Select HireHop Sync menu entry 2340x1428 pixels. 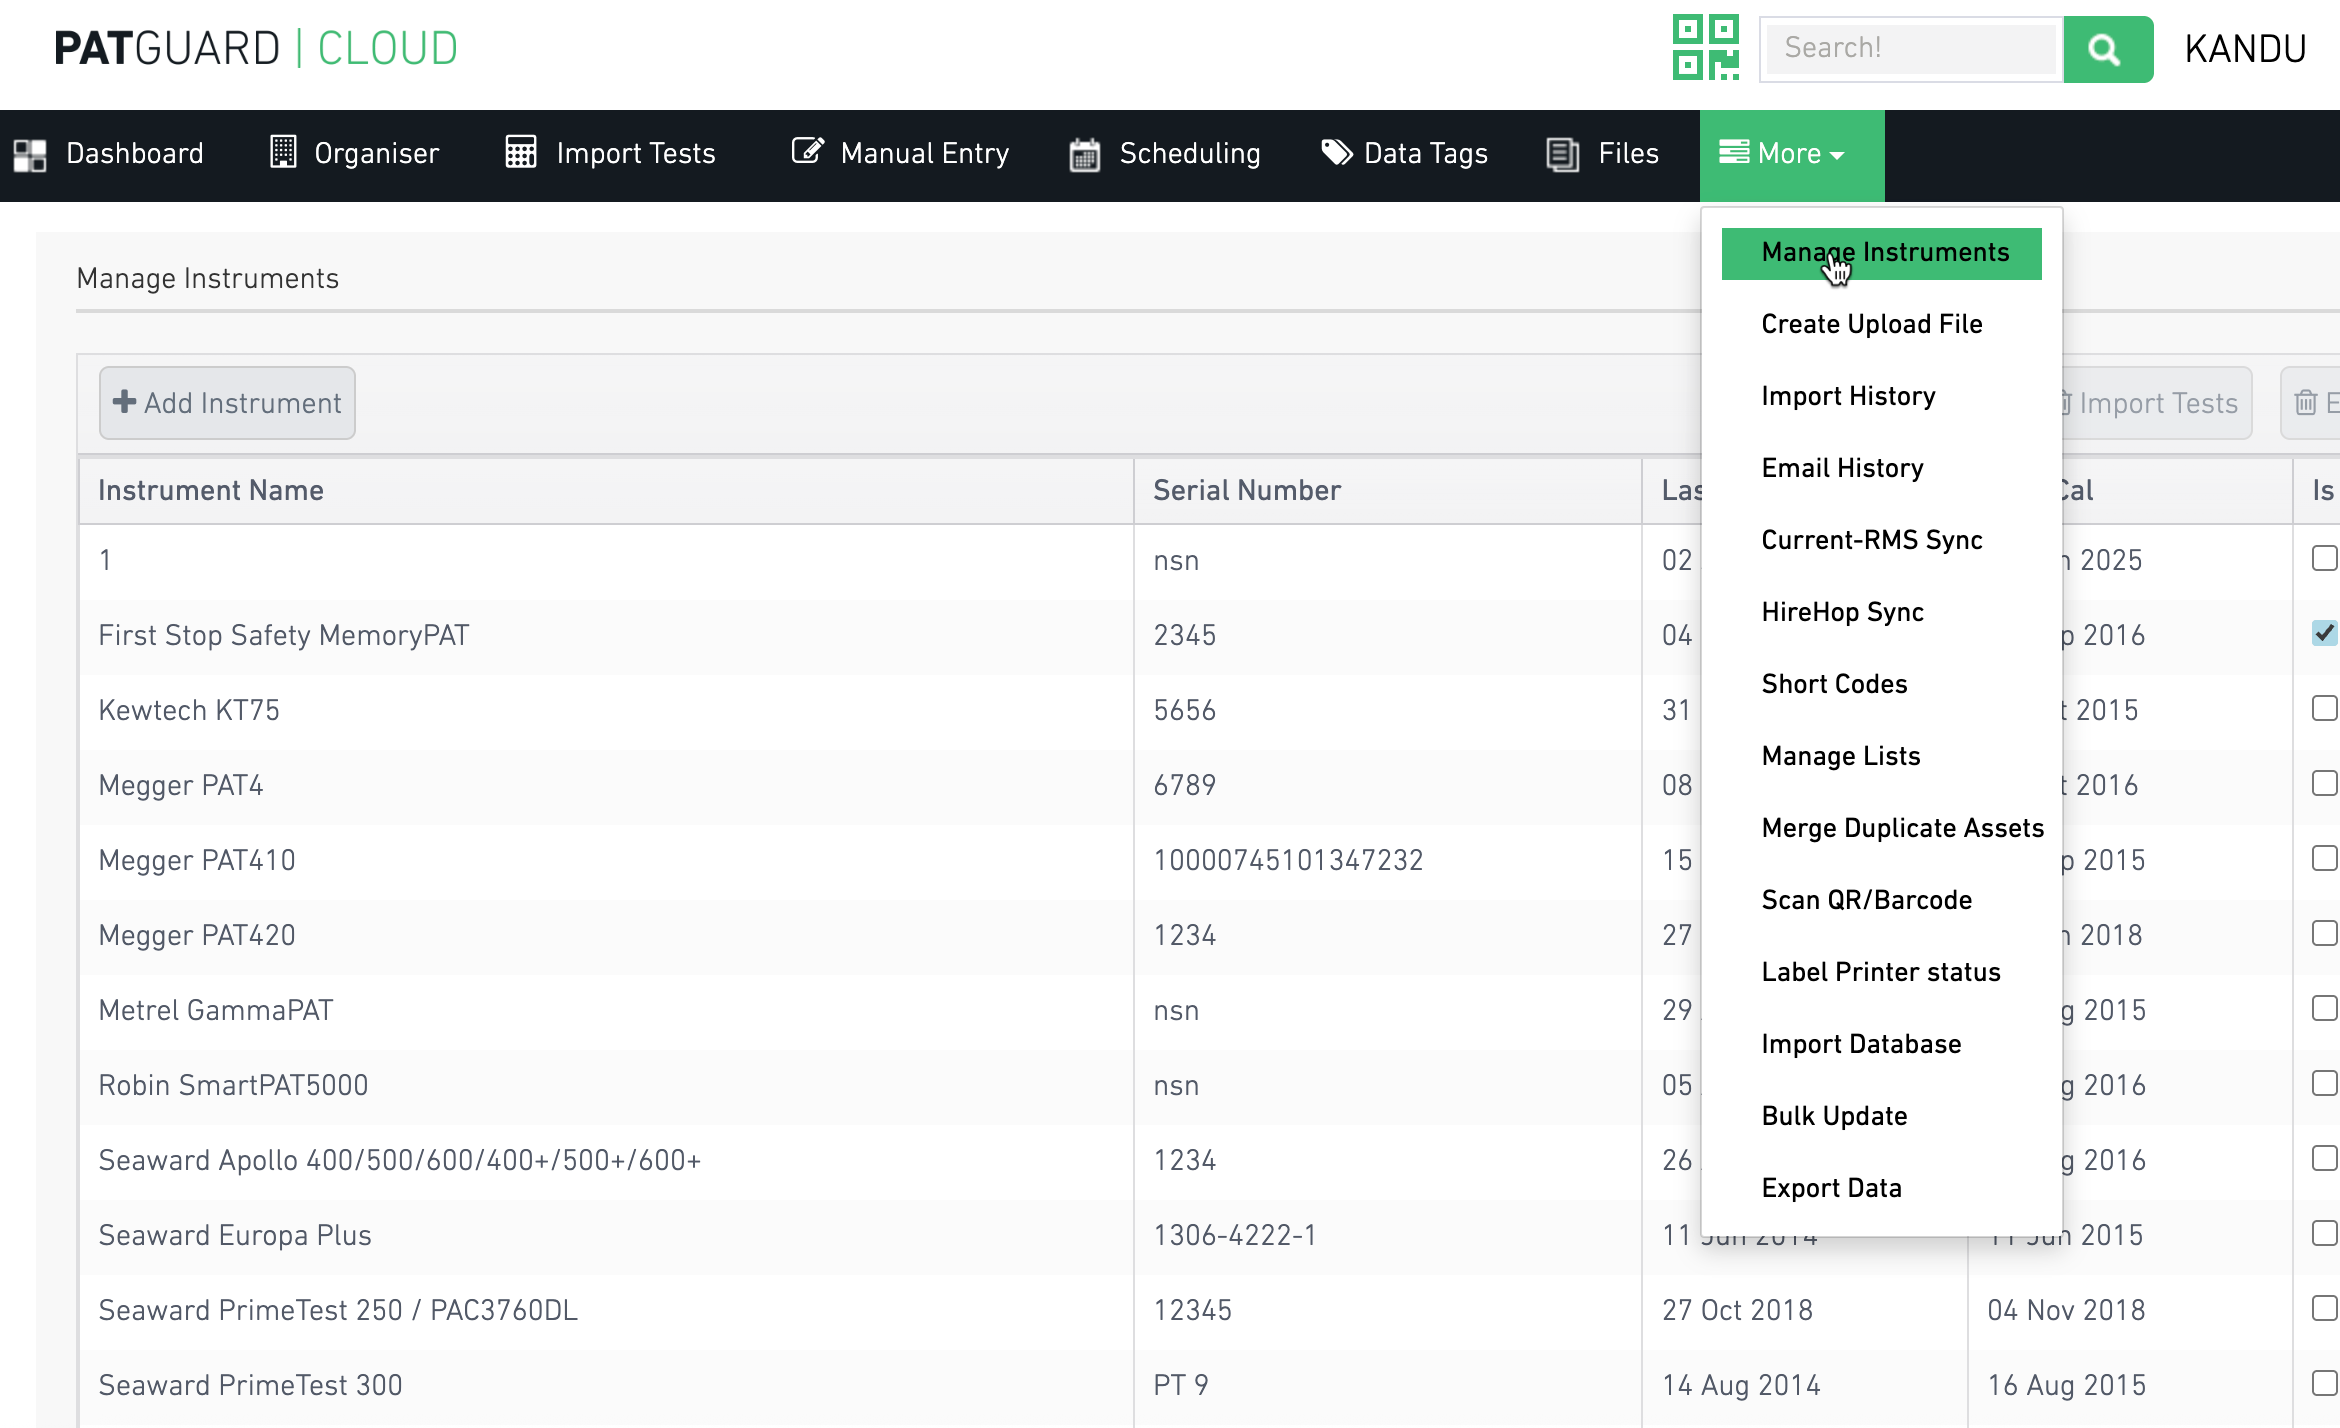pos(1842,612)
